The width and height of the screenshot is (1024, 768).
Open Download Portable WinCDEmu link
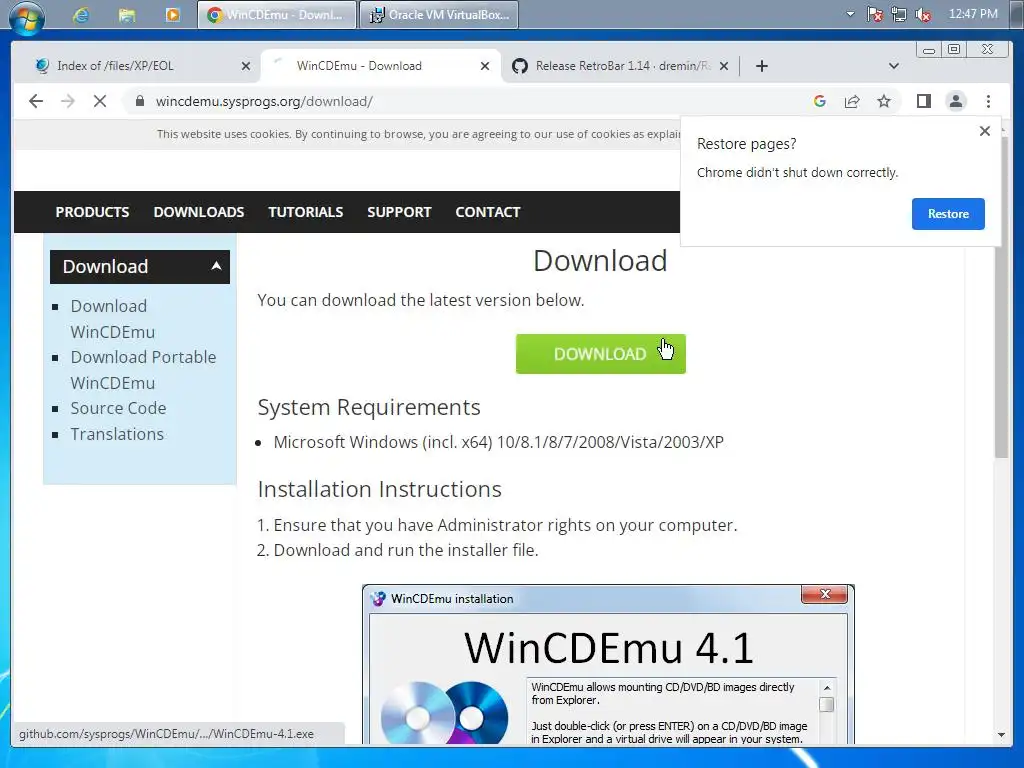(x=143, y=370)
